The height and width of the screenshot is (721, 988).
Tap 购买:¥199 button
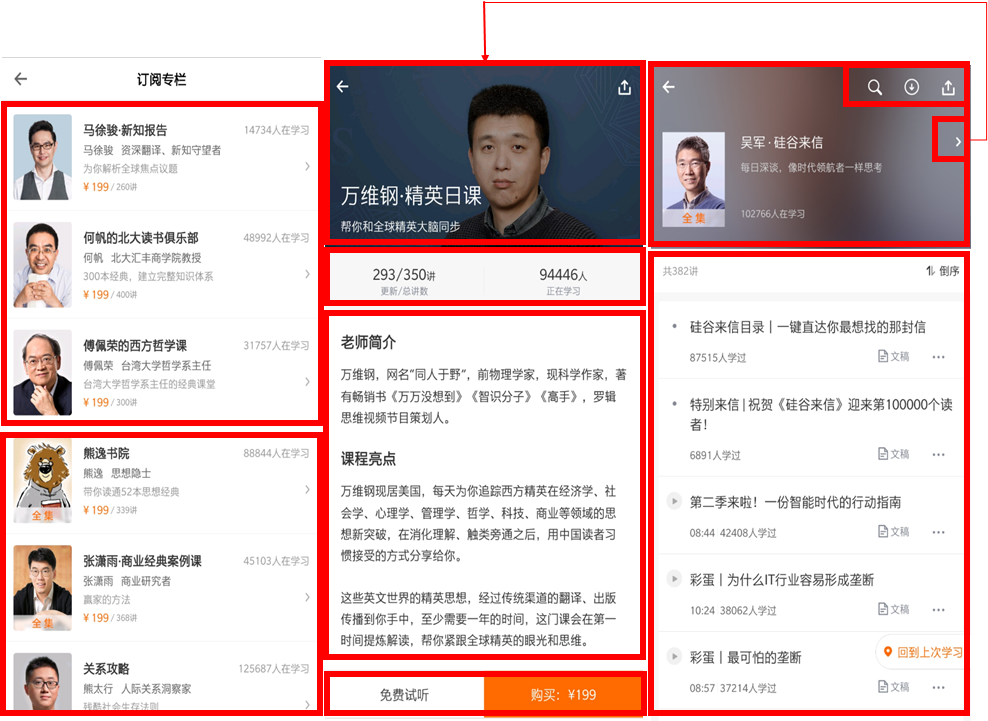[x=563, y=695]
